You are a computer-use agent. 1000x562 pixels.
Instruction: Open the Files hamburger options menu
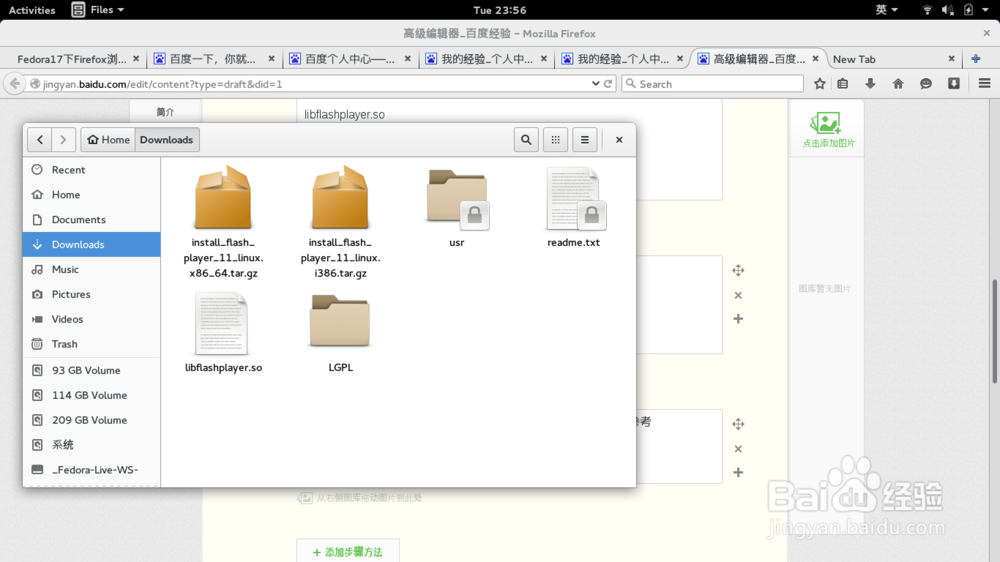pyautogui.click(x=585, y=140)
